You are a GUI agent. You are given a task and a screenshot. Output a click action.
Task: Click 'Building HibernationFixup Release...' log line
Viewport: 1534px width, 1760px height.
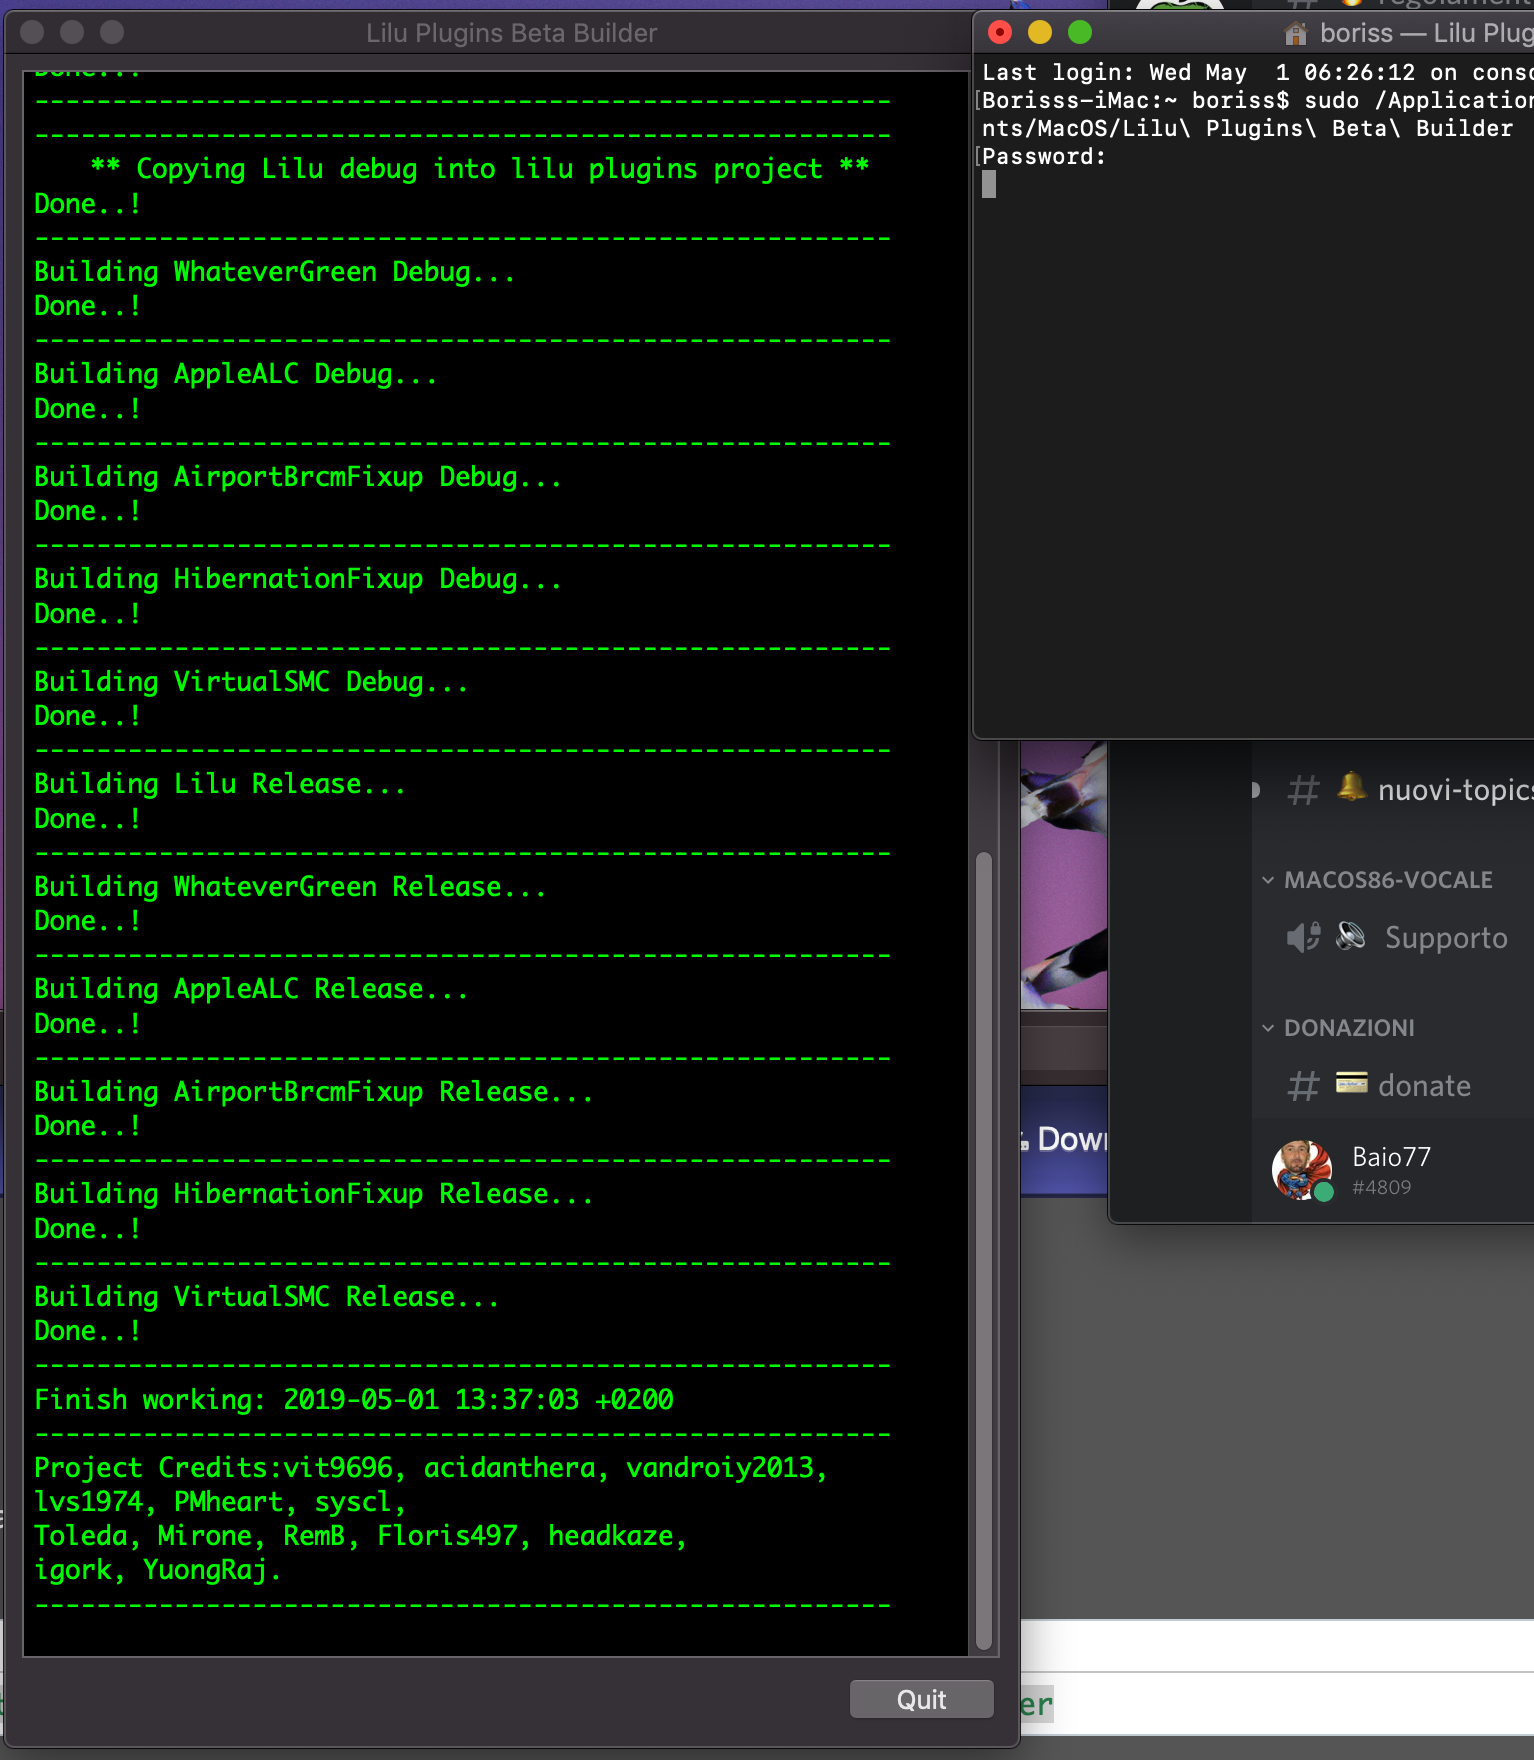314,1194
